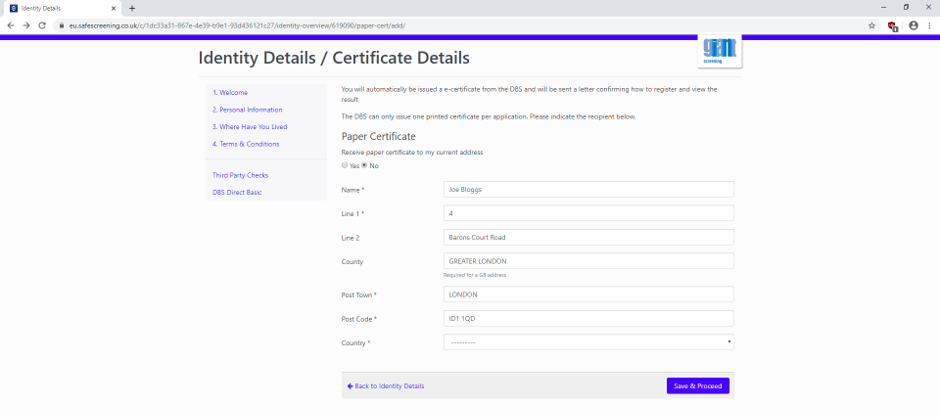Screen dimensions: 940x417
Task: Open the Chrome three-dot menu
Action: pyautogui.click(x=929, y=26)
